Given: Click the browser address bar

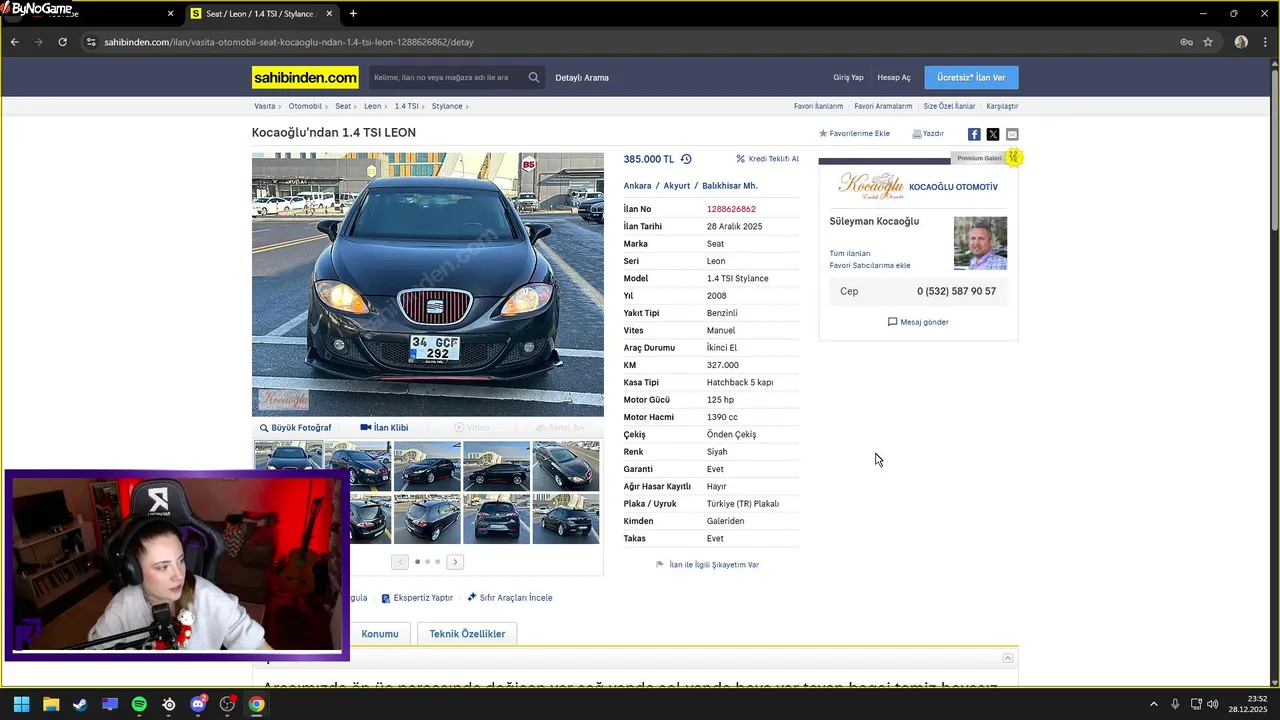Looking at the screenshot, I should 630,42.
